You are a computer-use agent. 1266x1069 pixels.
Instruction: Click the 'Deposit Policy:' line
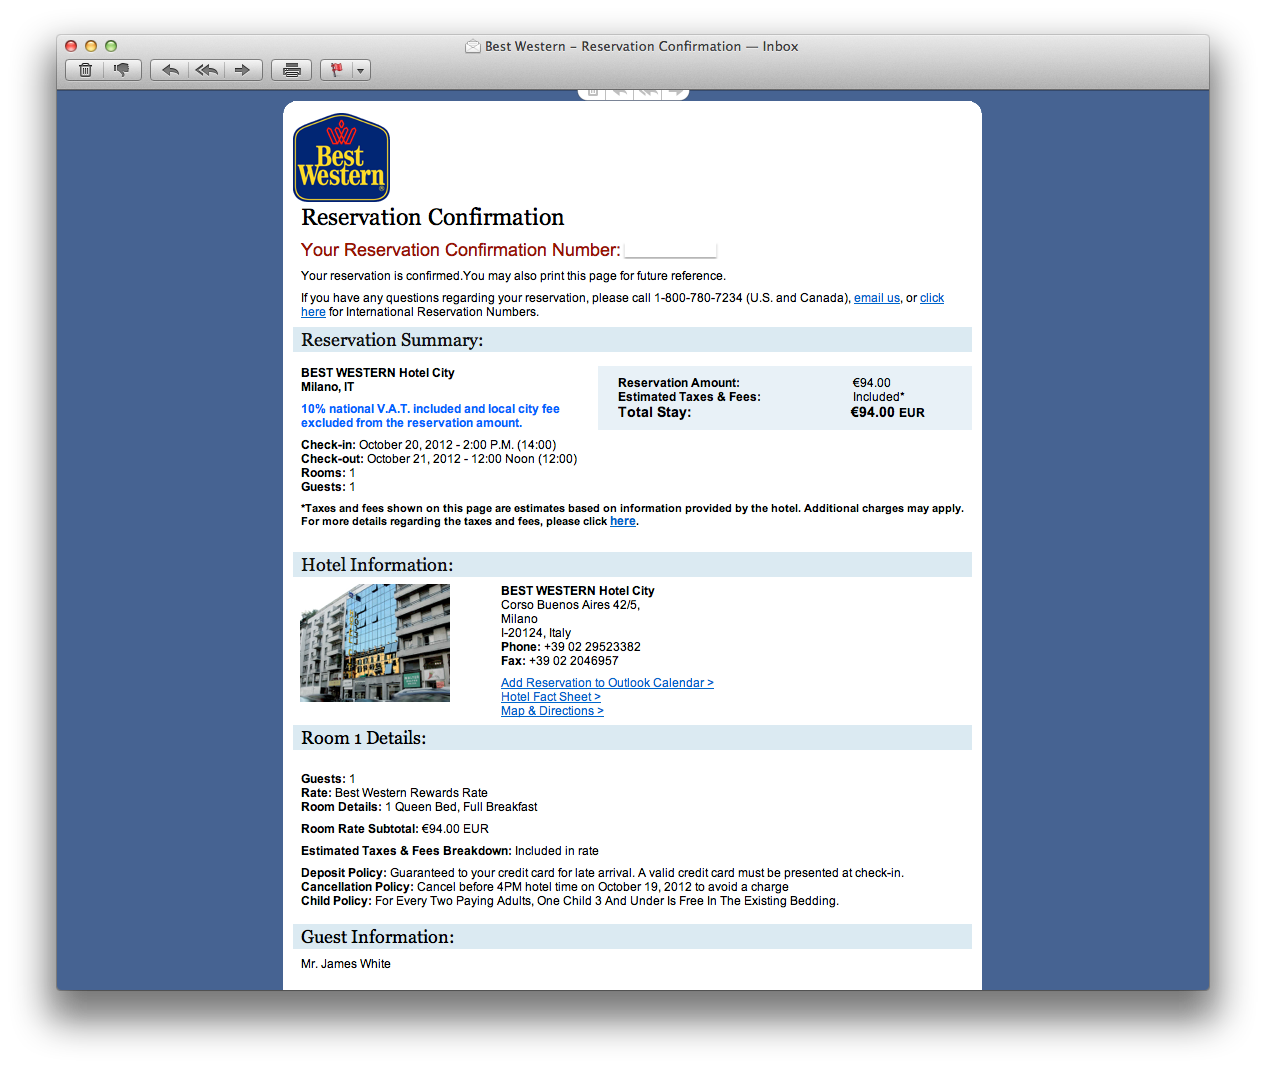pyautogui.click(x=602, y=873)
